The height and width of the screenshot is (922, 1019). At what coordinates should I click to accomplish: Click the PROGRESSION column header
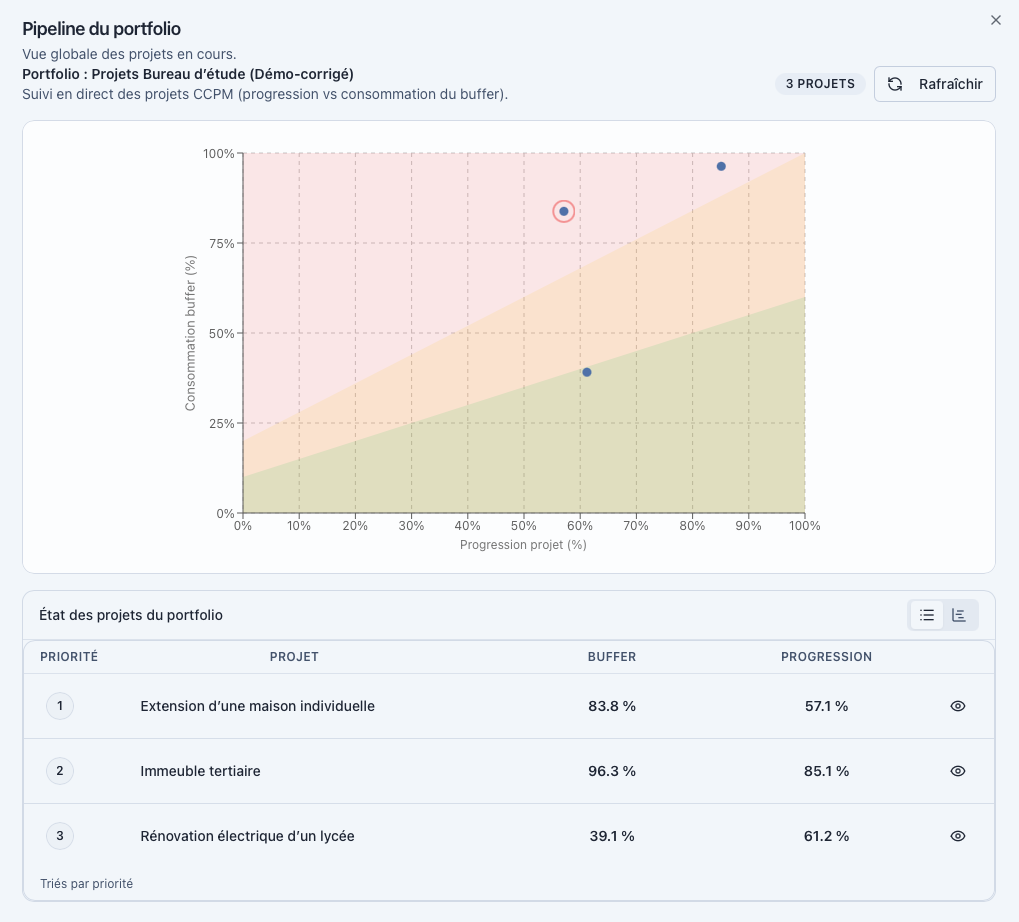coord(826,657)
